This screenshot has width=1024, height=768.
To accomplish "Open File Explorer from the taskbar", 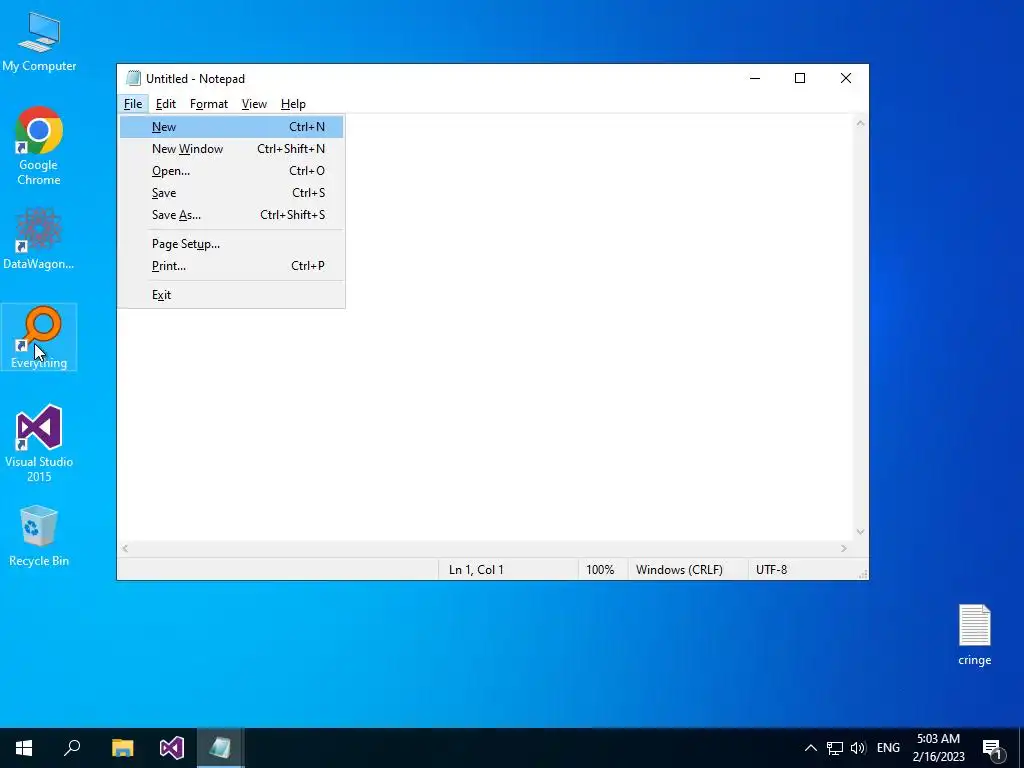I will [122, 748].
